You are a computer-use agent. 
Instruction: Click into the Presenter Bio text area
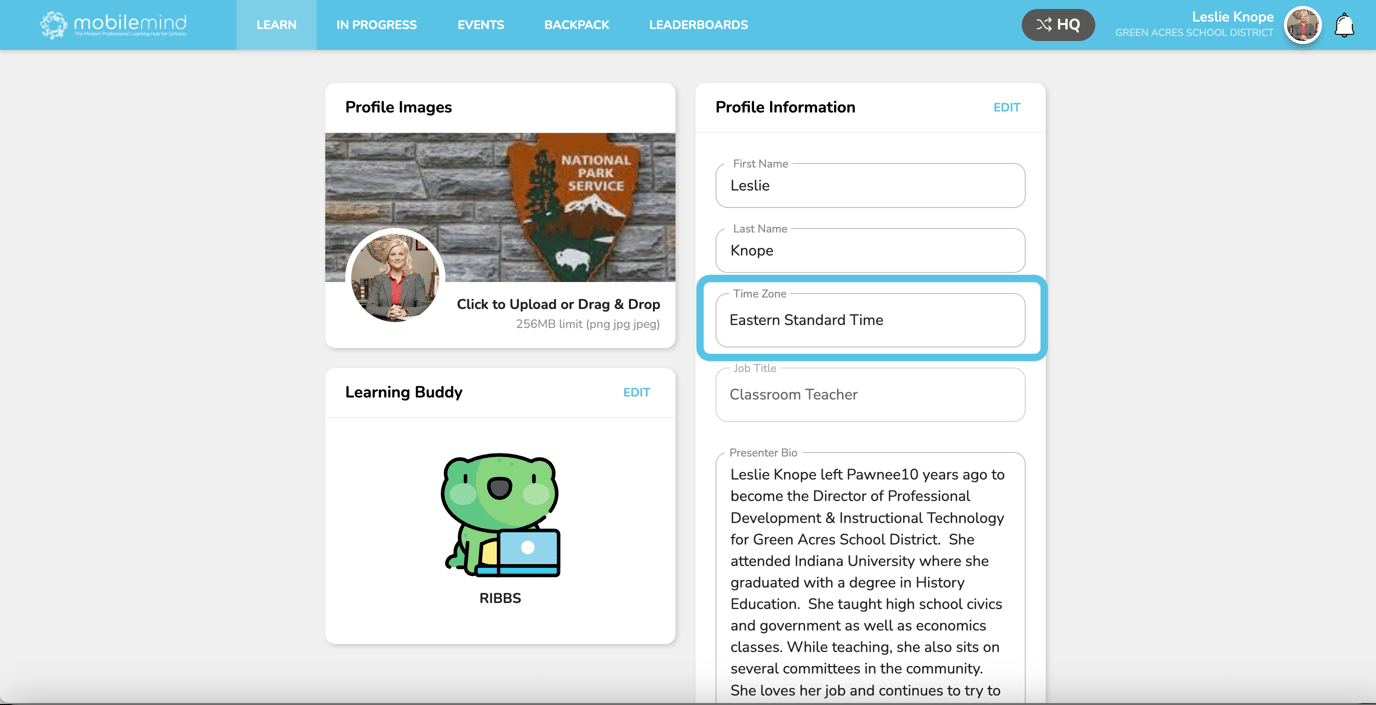870,580
